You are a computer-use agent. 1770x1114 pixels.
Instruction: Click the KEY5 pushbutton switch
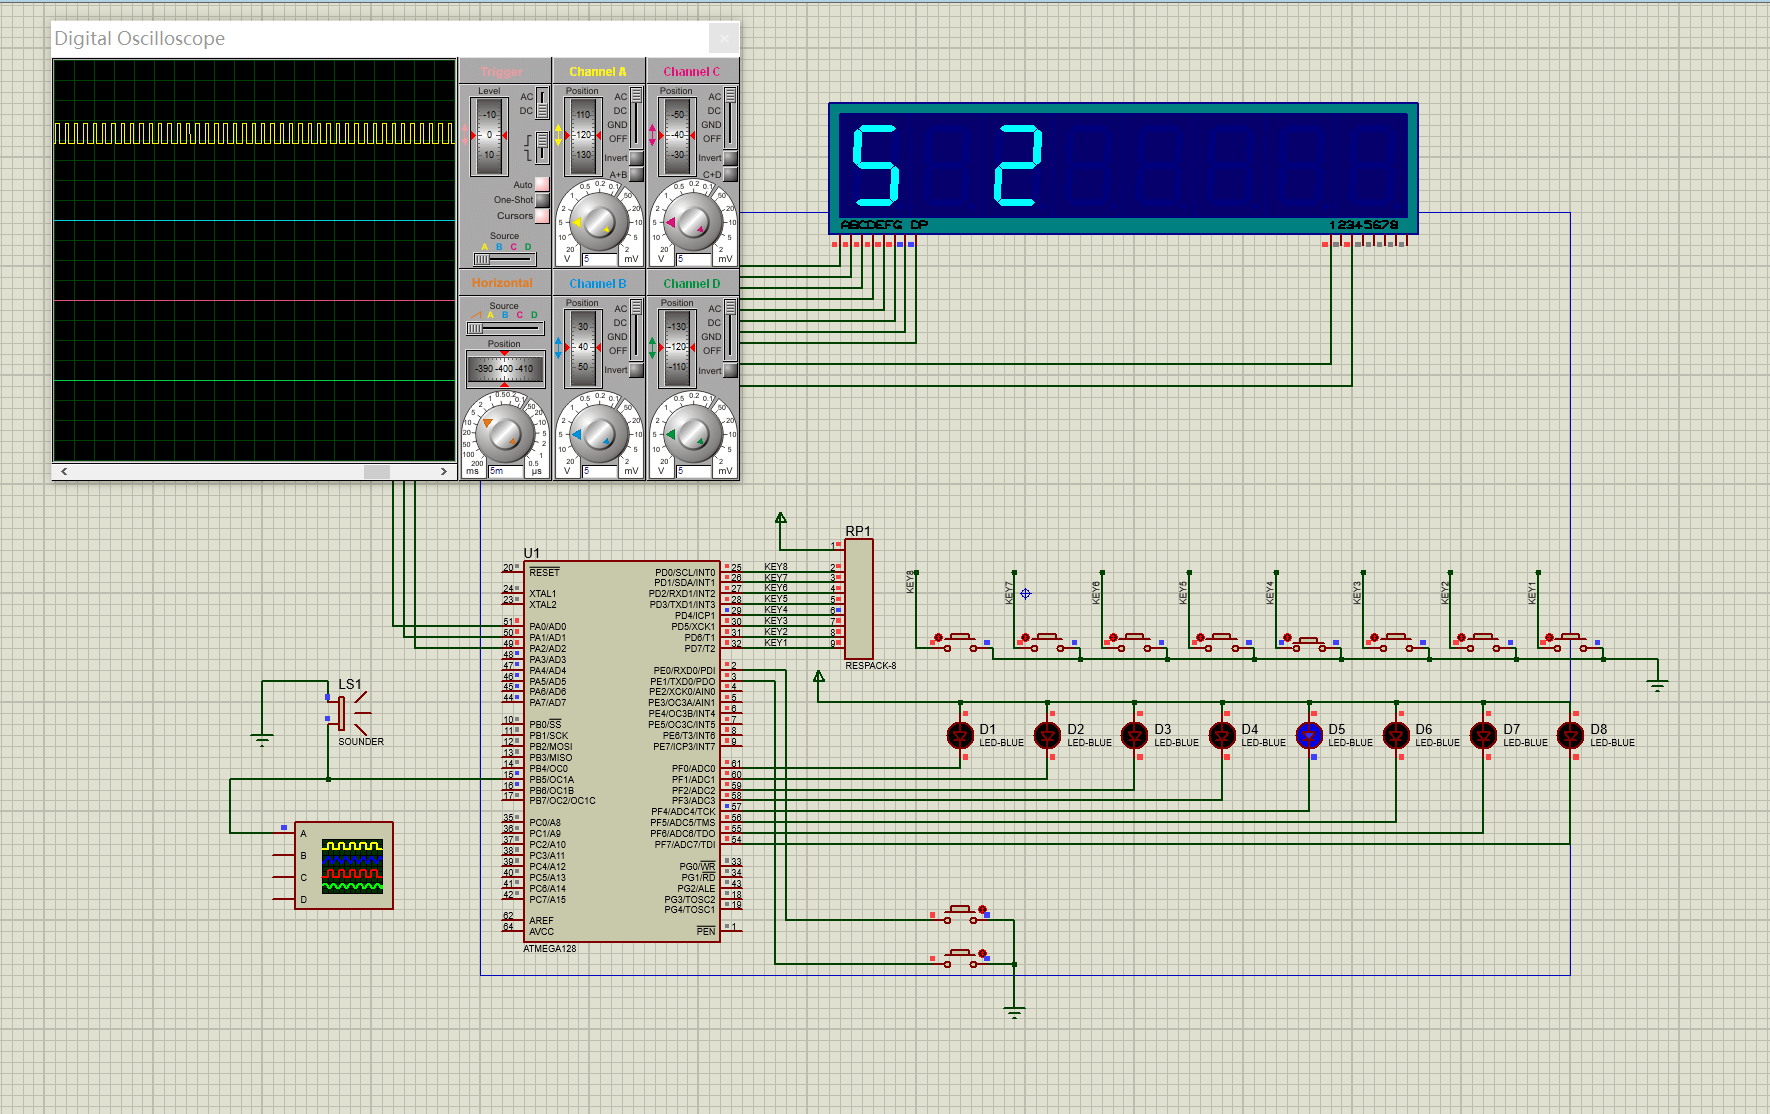pyautogui.click(x=1221, y=640)
